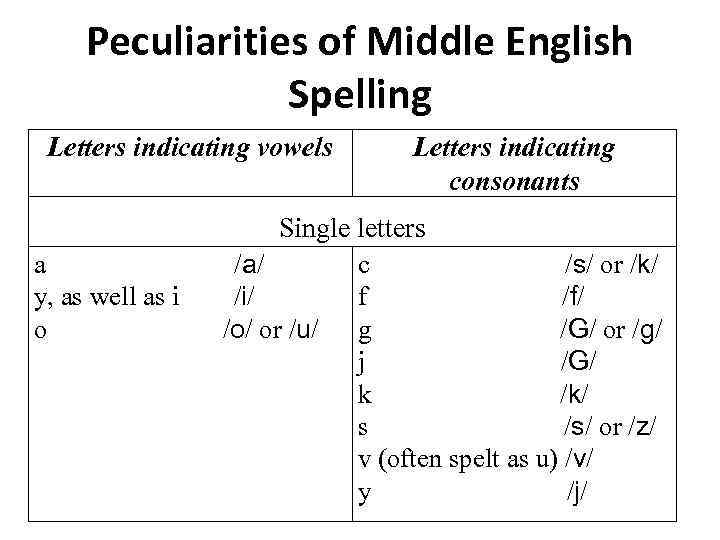Select the /f/ pronunciation text
Screen dimensions: 720x540
pyautogui.click(x=573, y=297)
